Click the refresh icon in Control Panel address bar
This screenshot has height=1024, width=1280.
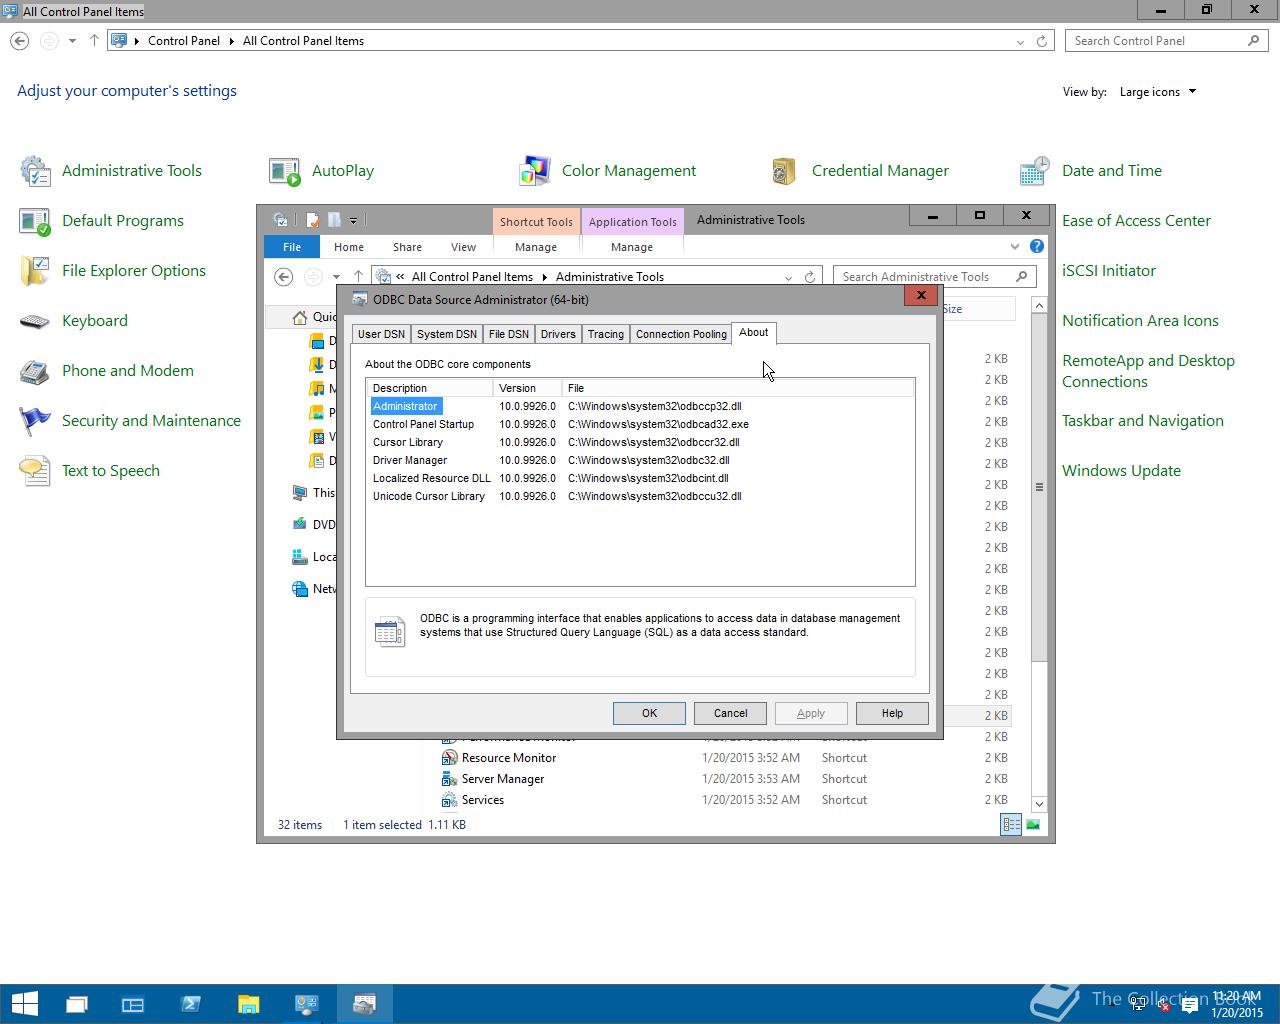point(1042,41)
